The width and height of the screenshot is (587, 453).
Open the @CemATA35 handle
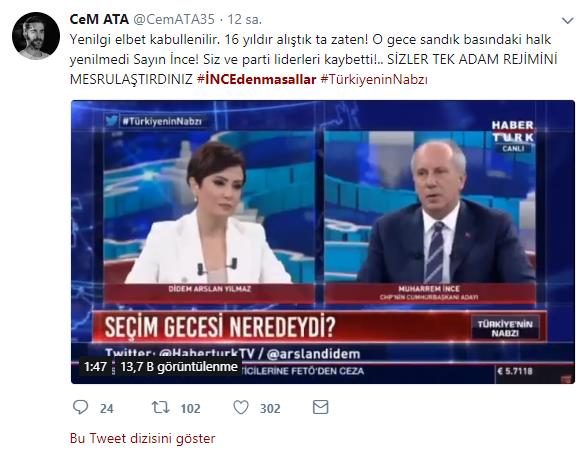[x=174, y=19]
